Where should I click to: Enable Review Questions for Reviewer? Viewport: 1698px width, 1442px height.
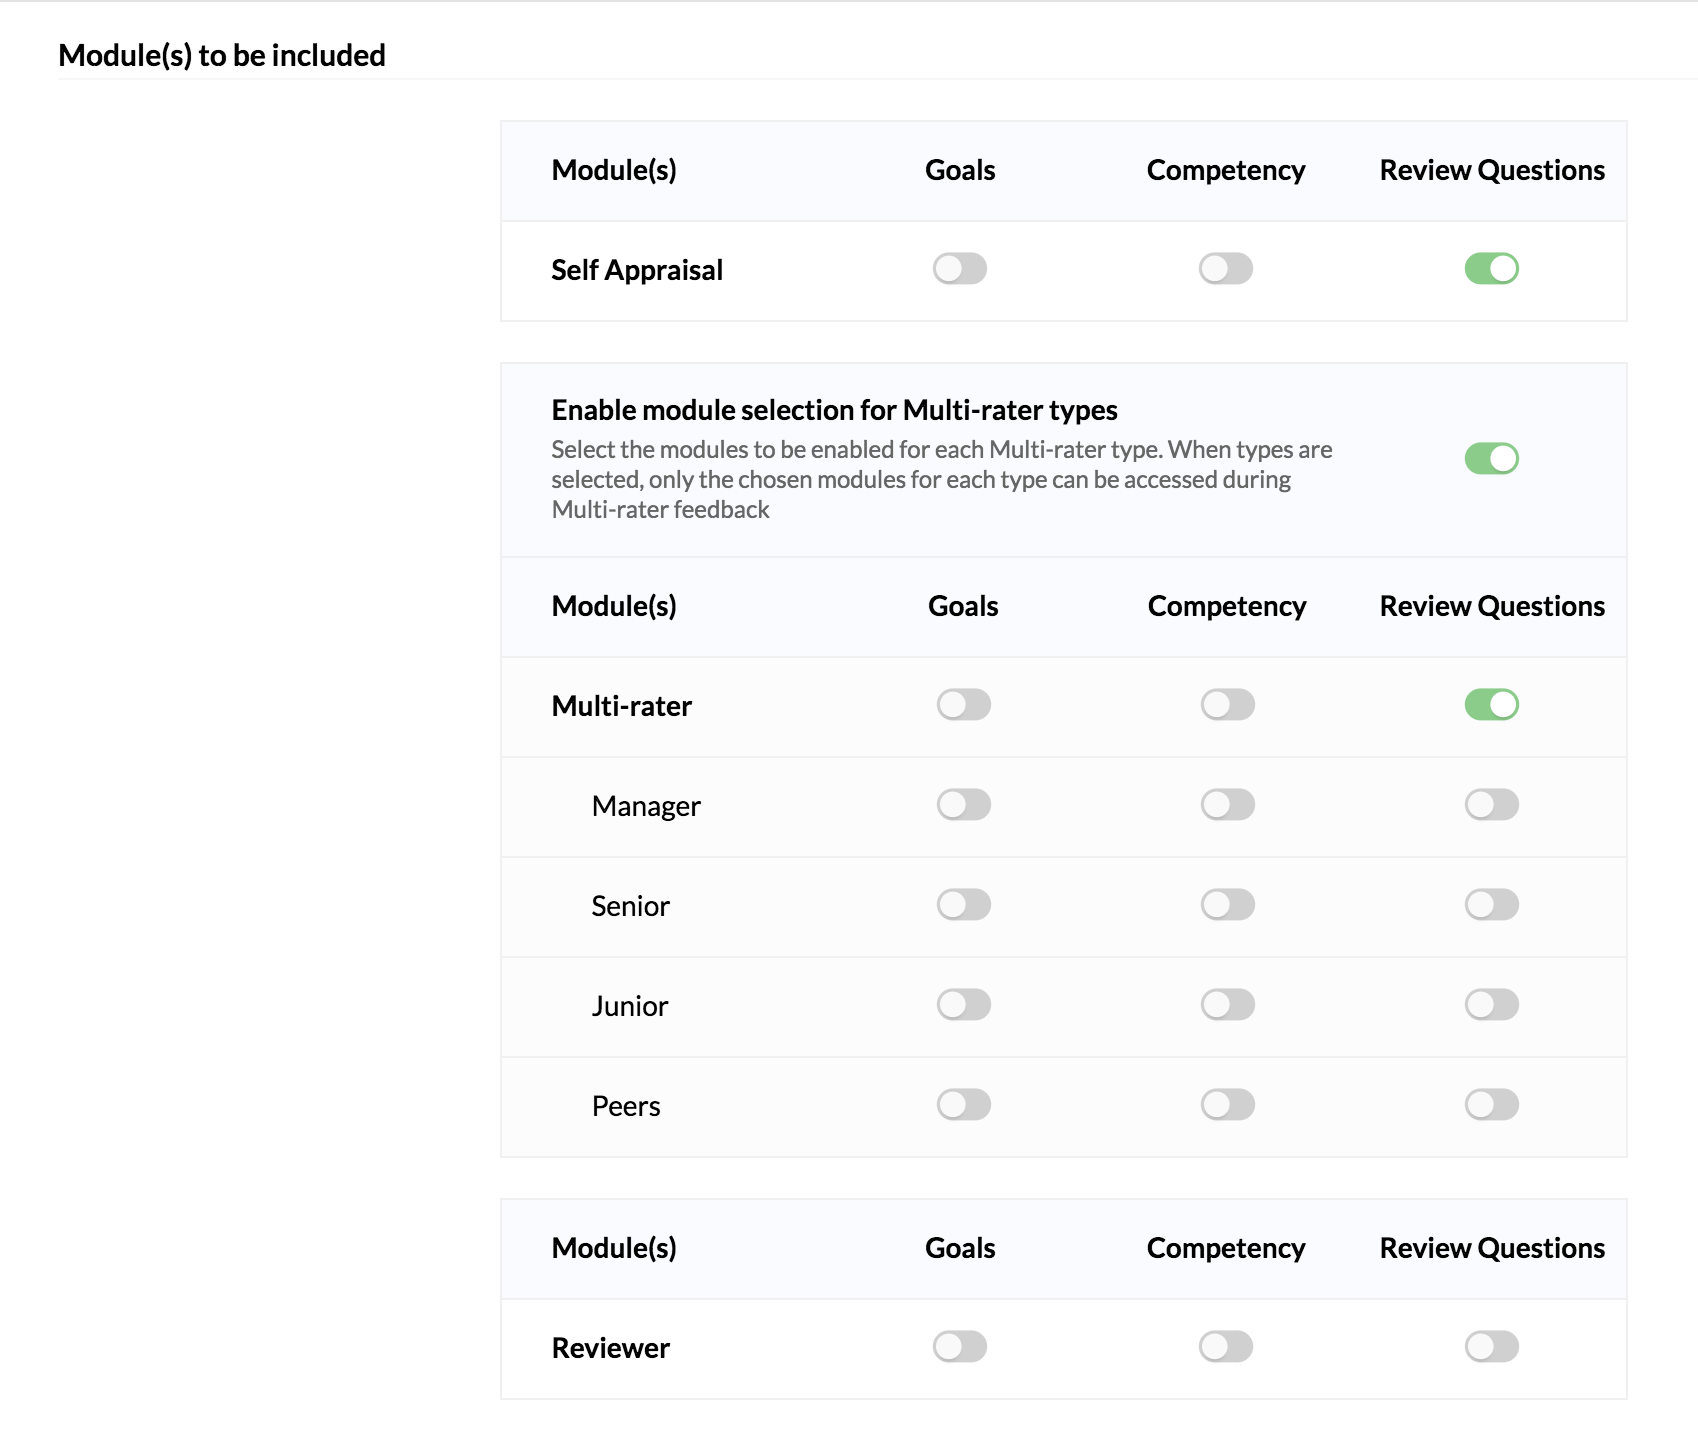click(1492, 1347)
